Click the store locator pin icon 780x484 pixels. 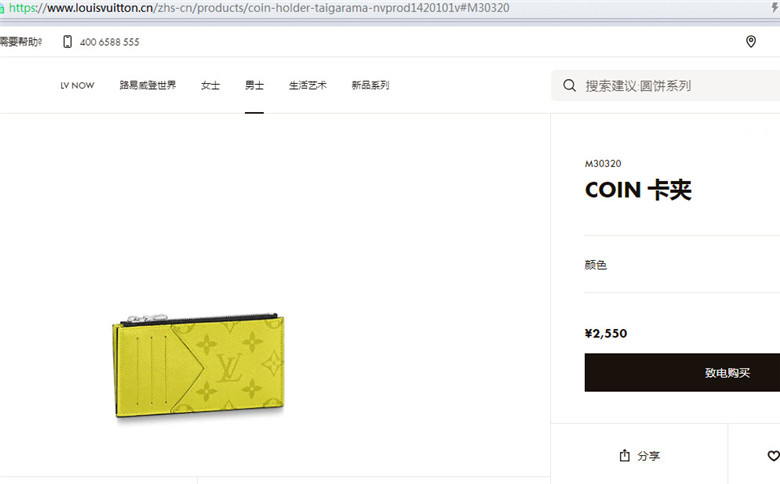751,41
